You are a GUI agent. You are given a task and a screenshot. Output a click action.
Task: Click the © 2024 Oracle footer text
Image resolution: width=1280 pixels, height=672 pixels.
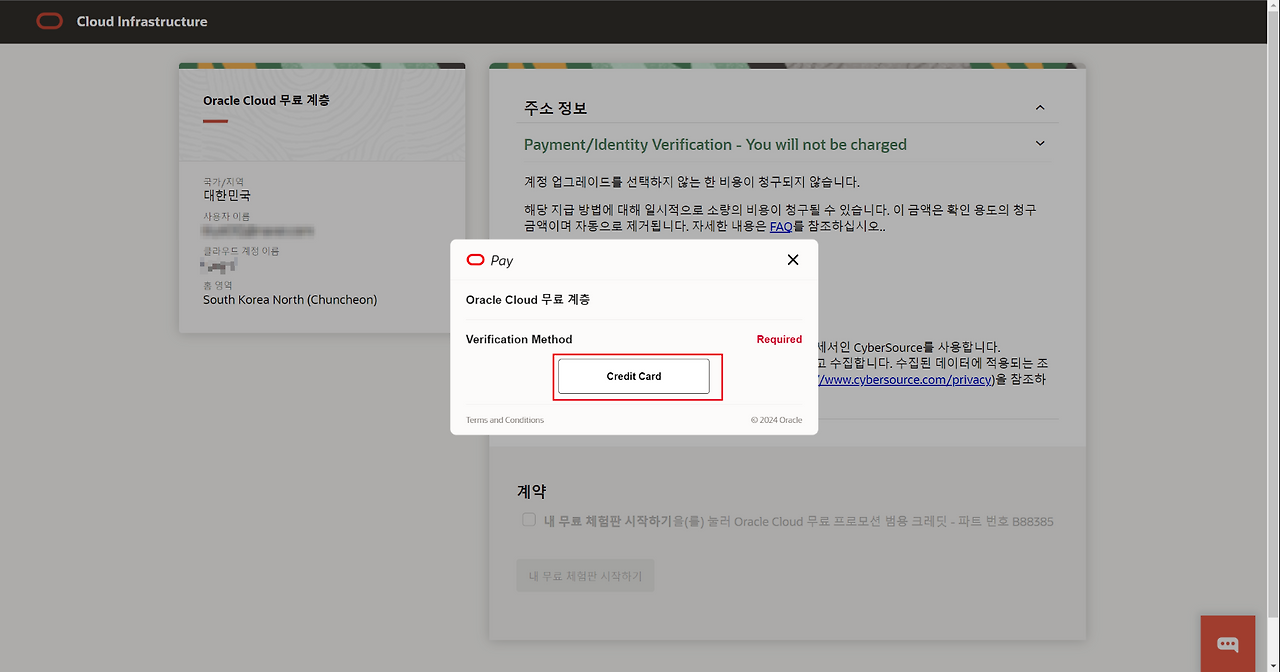point(776,420)
